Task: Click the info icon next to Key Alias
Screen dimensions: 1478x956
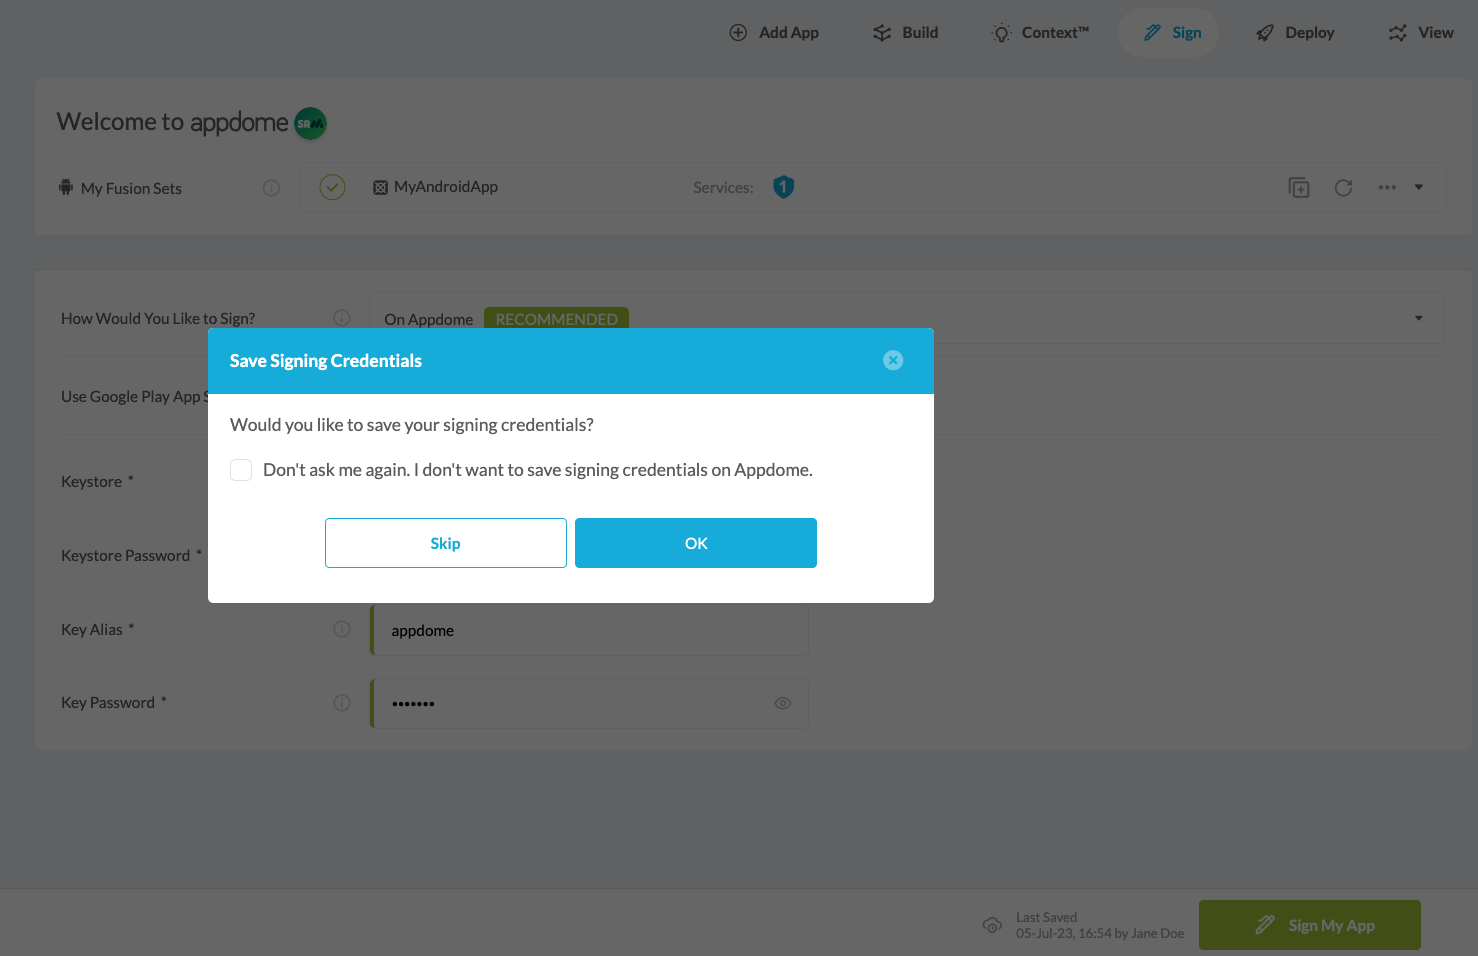Action: [342, 629]
